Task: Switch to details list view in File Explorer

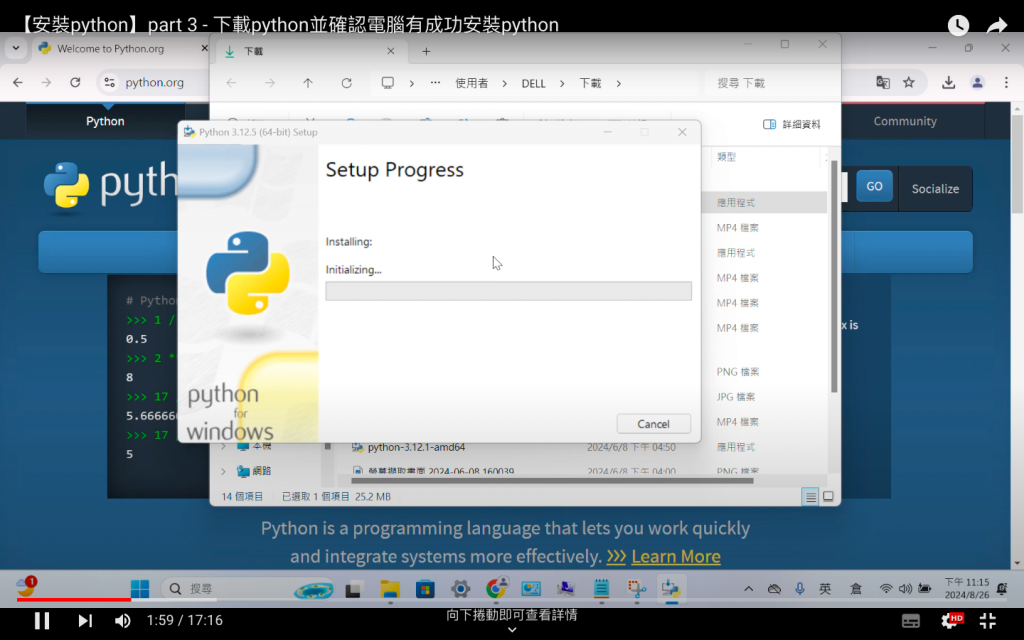Action: [x=810, y=497]
